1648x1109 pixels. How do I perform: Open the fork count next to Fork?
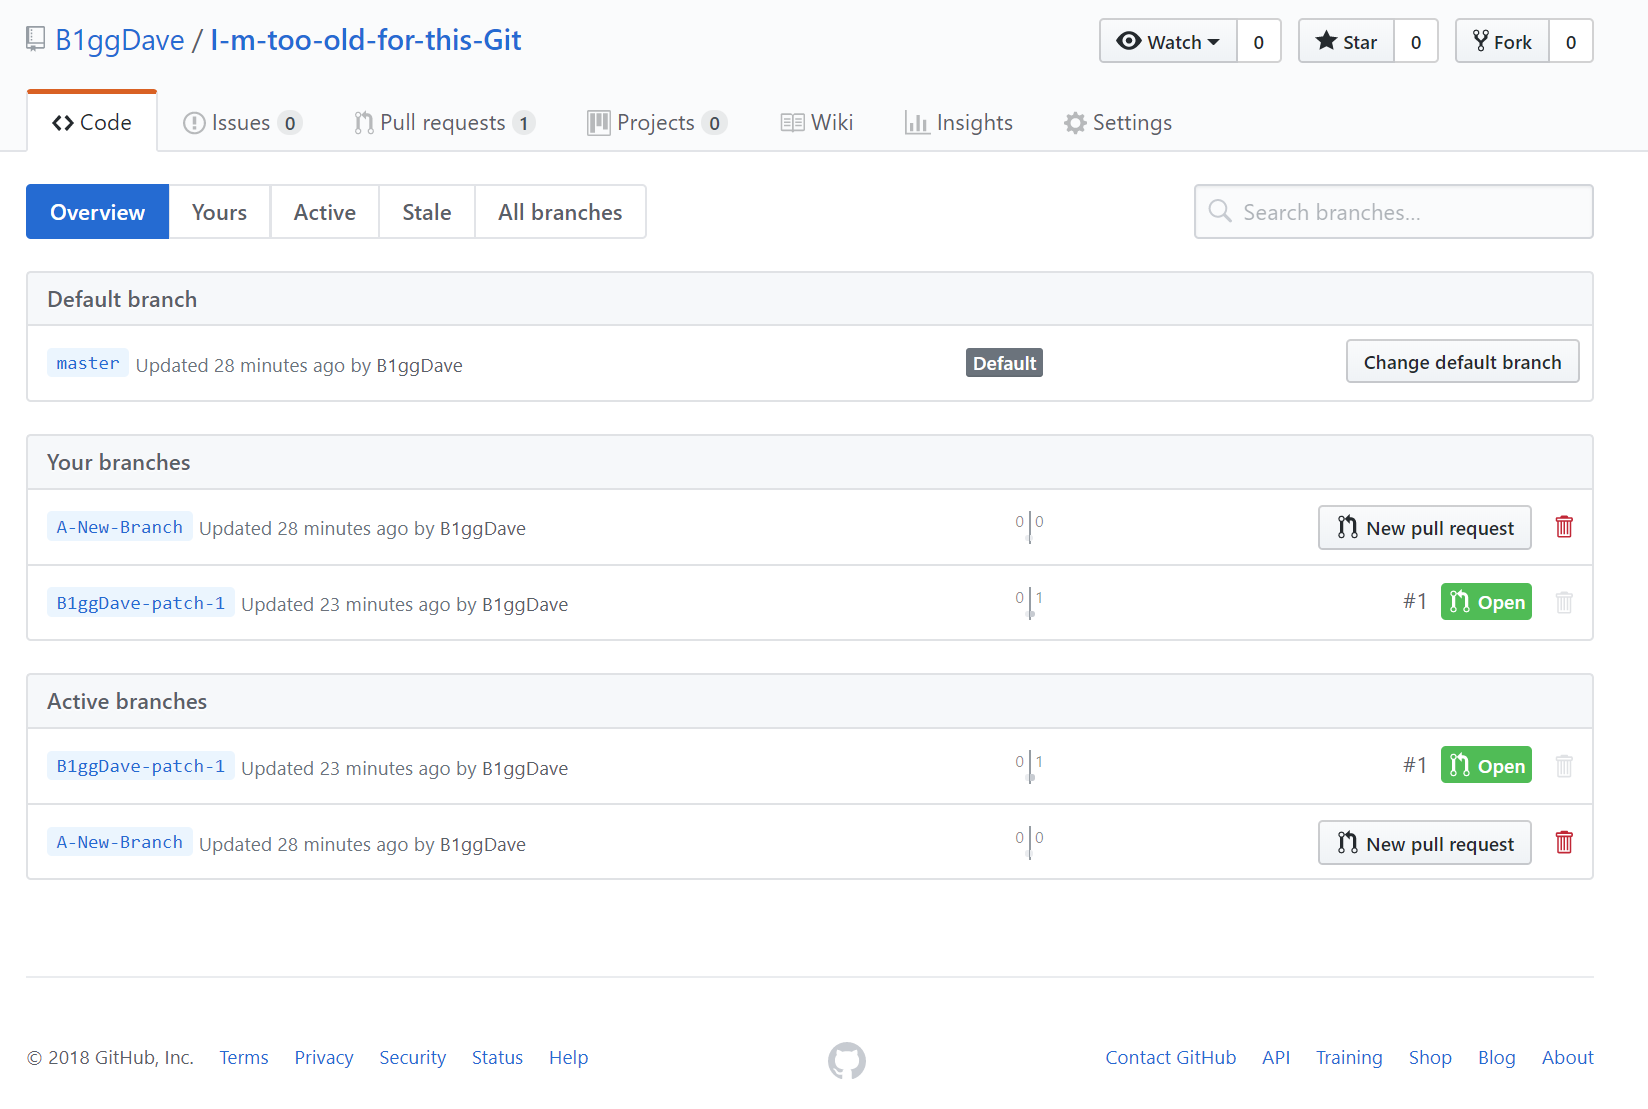coord(1571,41)
